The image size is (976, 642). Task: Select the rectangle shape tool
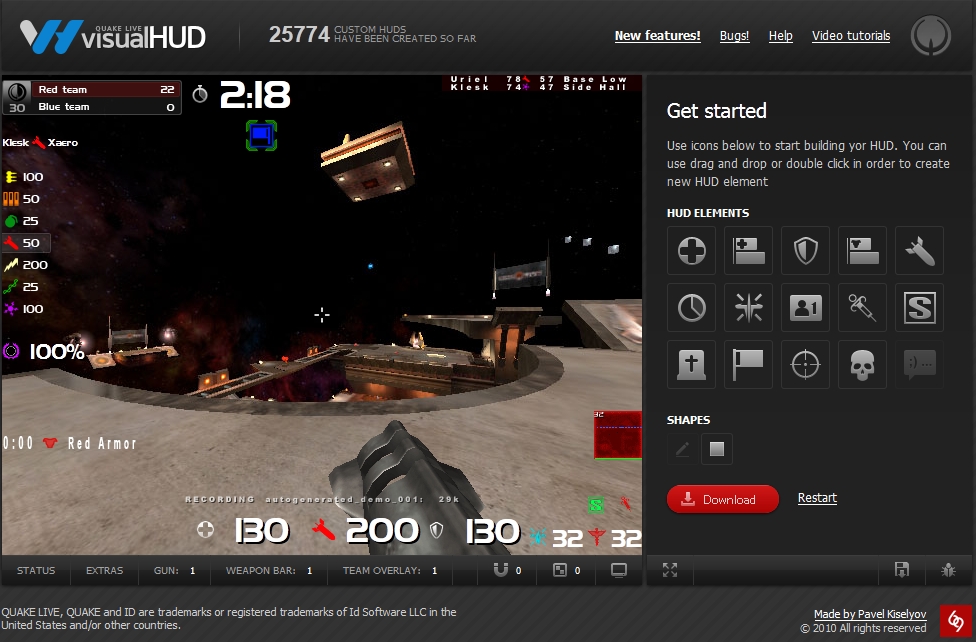tap(717, 449)
